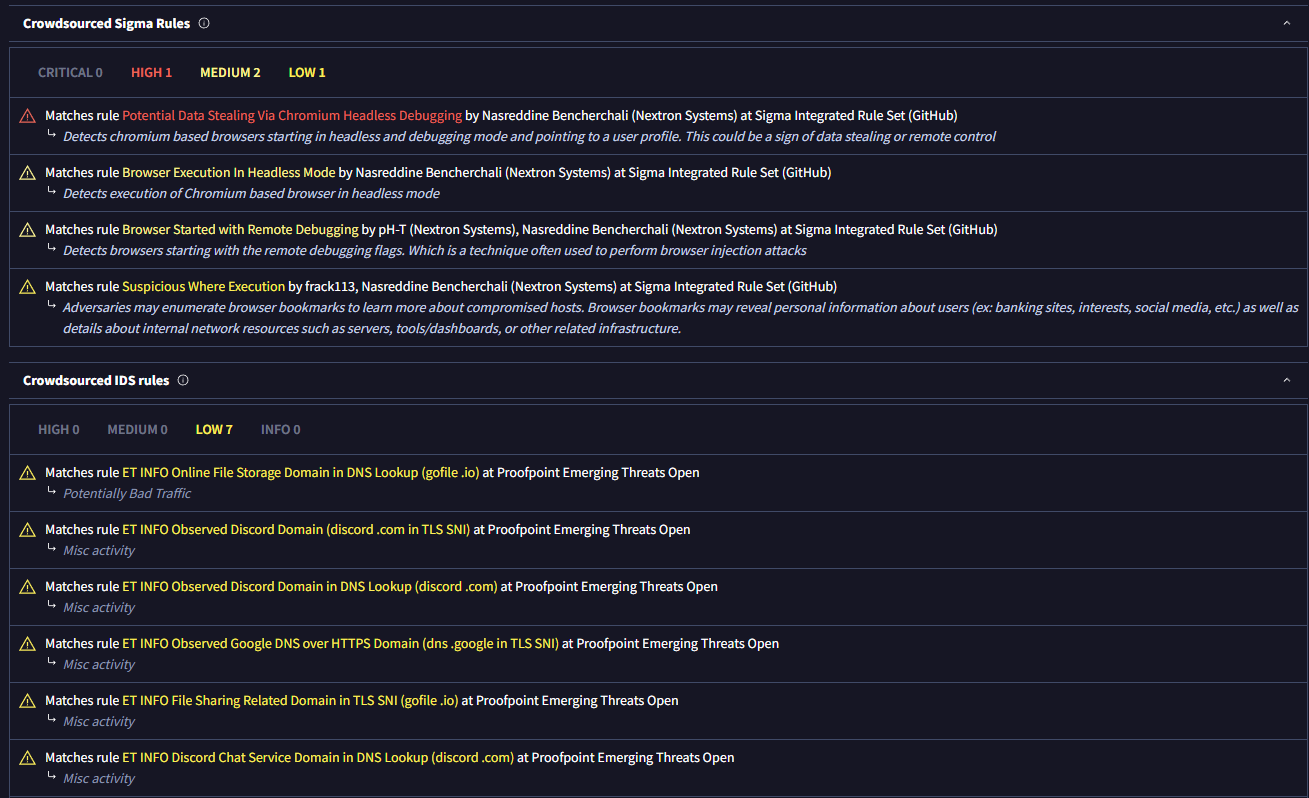1309x798 pixels.
Task: Click warning icon for Browser Started with Remote Debugging
Action: (28, 230)
